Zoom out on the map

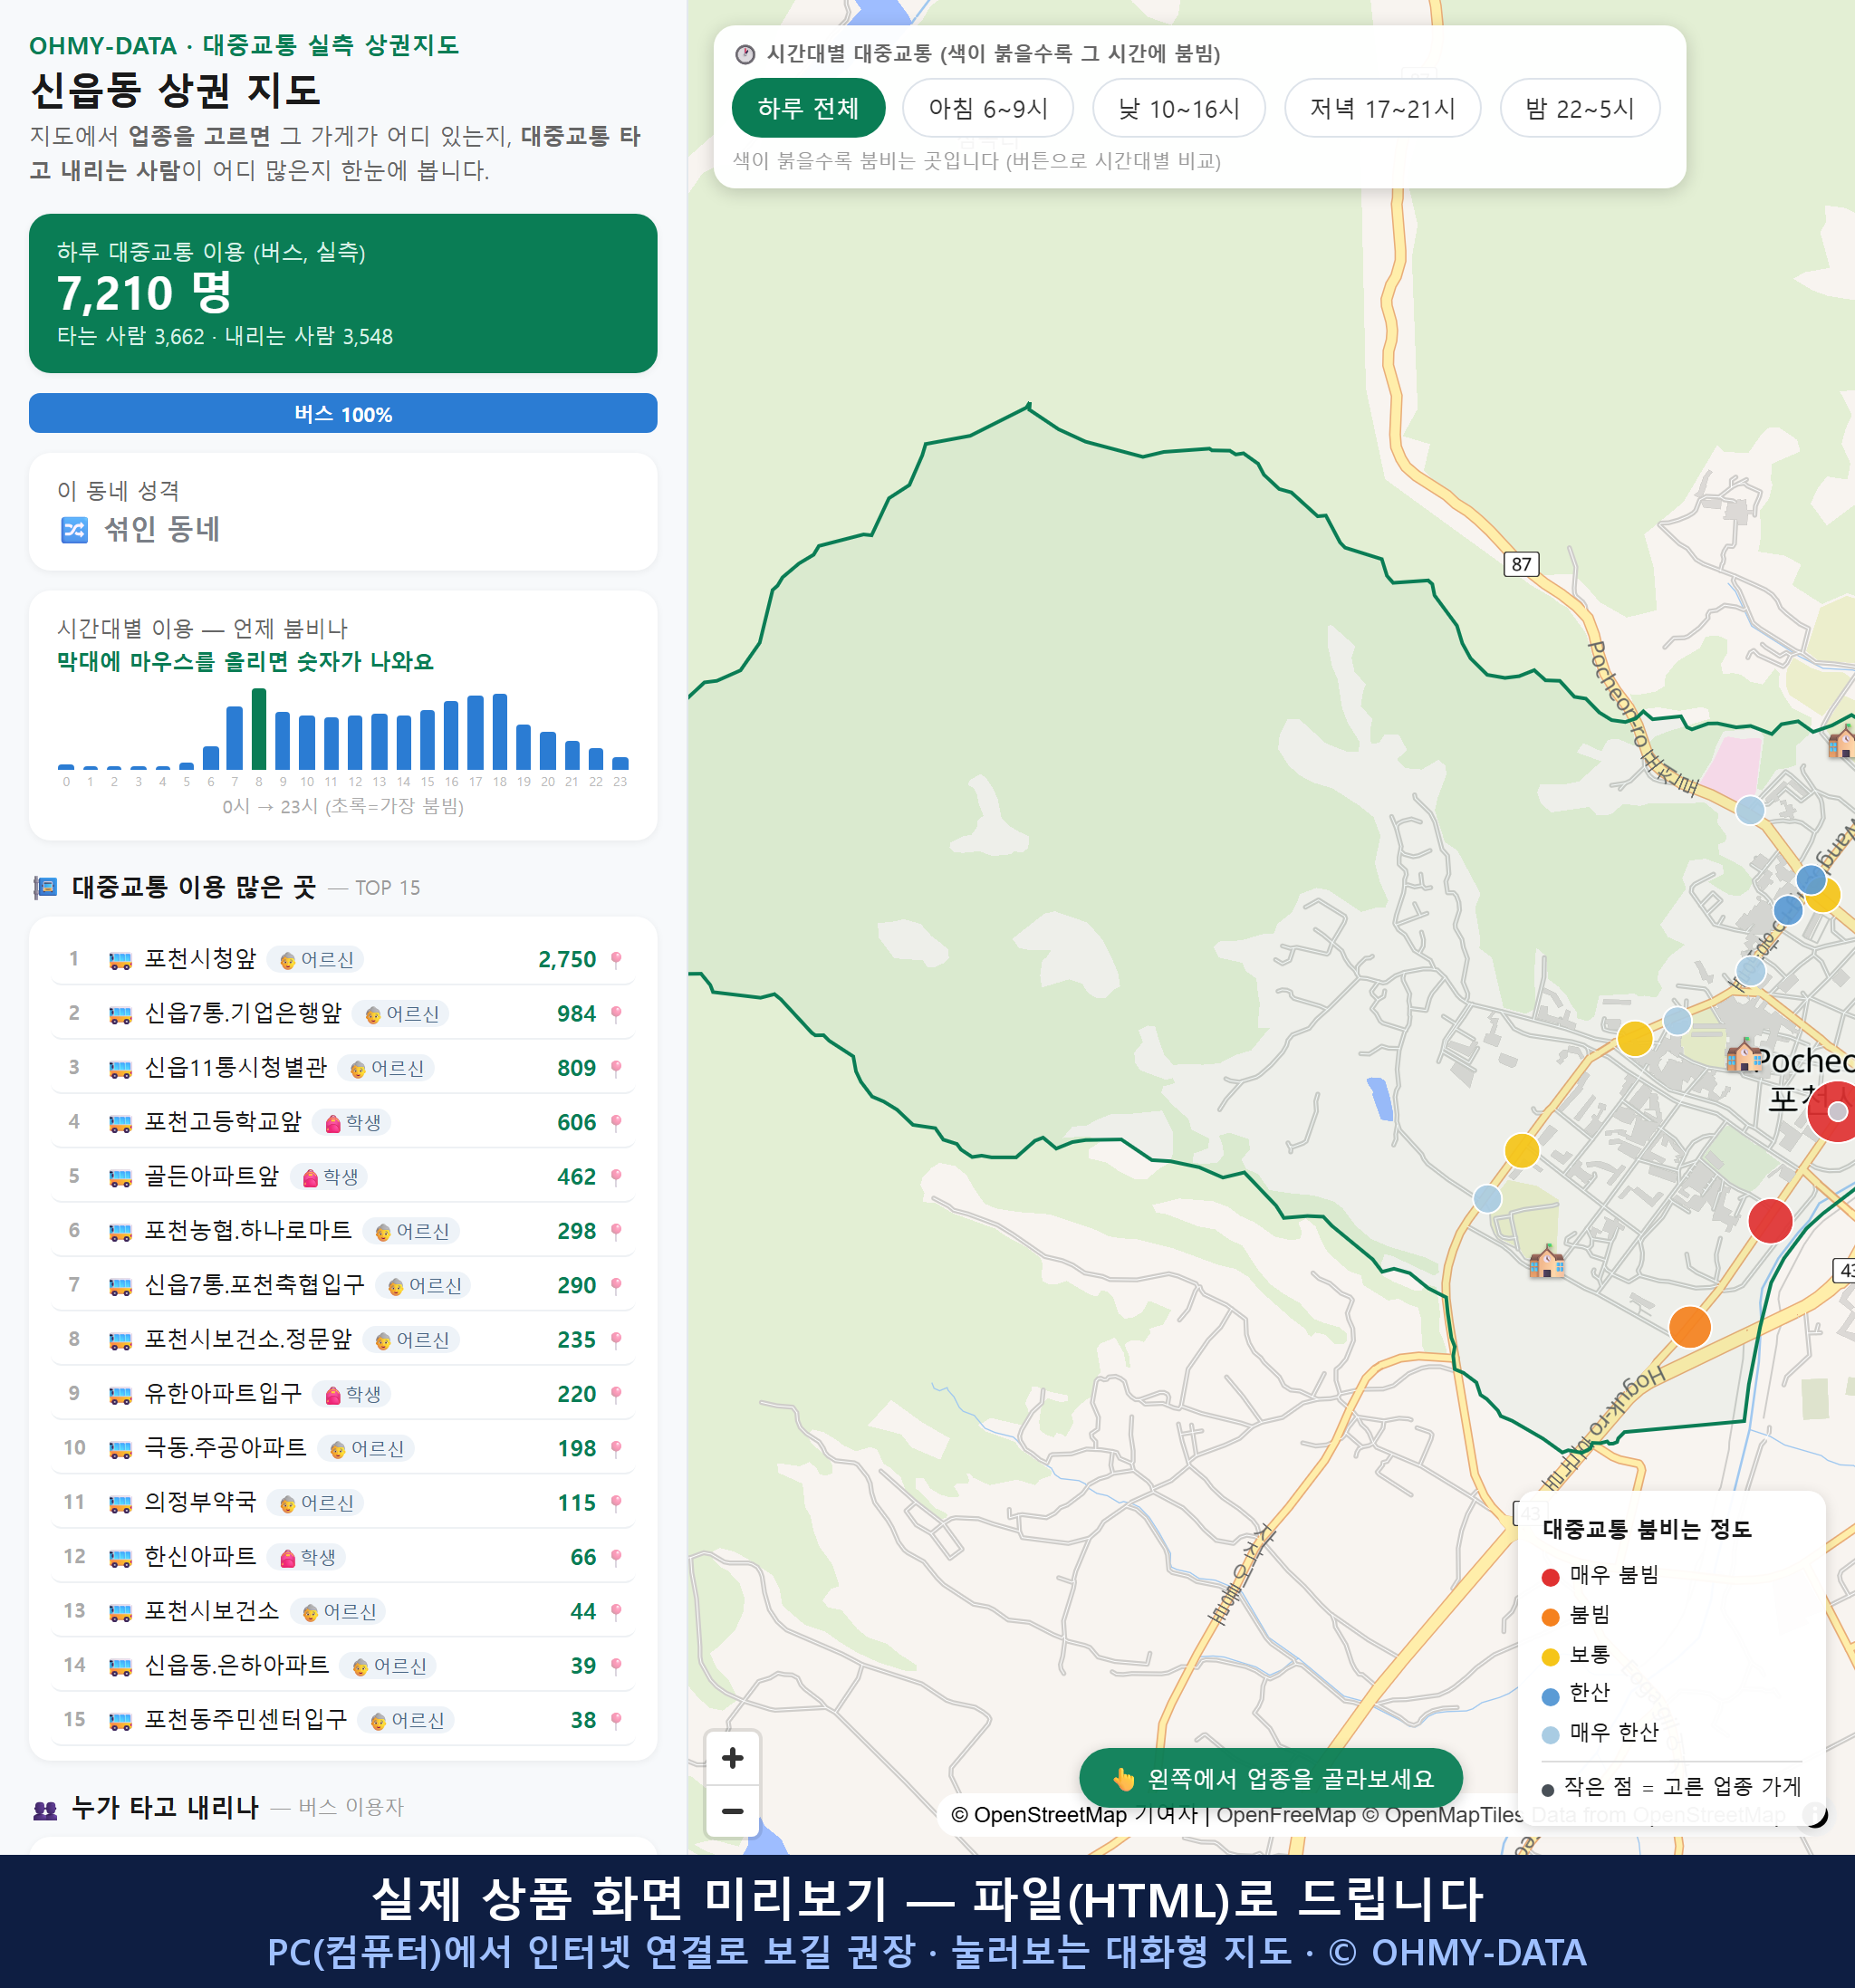tap(732, 1811)
